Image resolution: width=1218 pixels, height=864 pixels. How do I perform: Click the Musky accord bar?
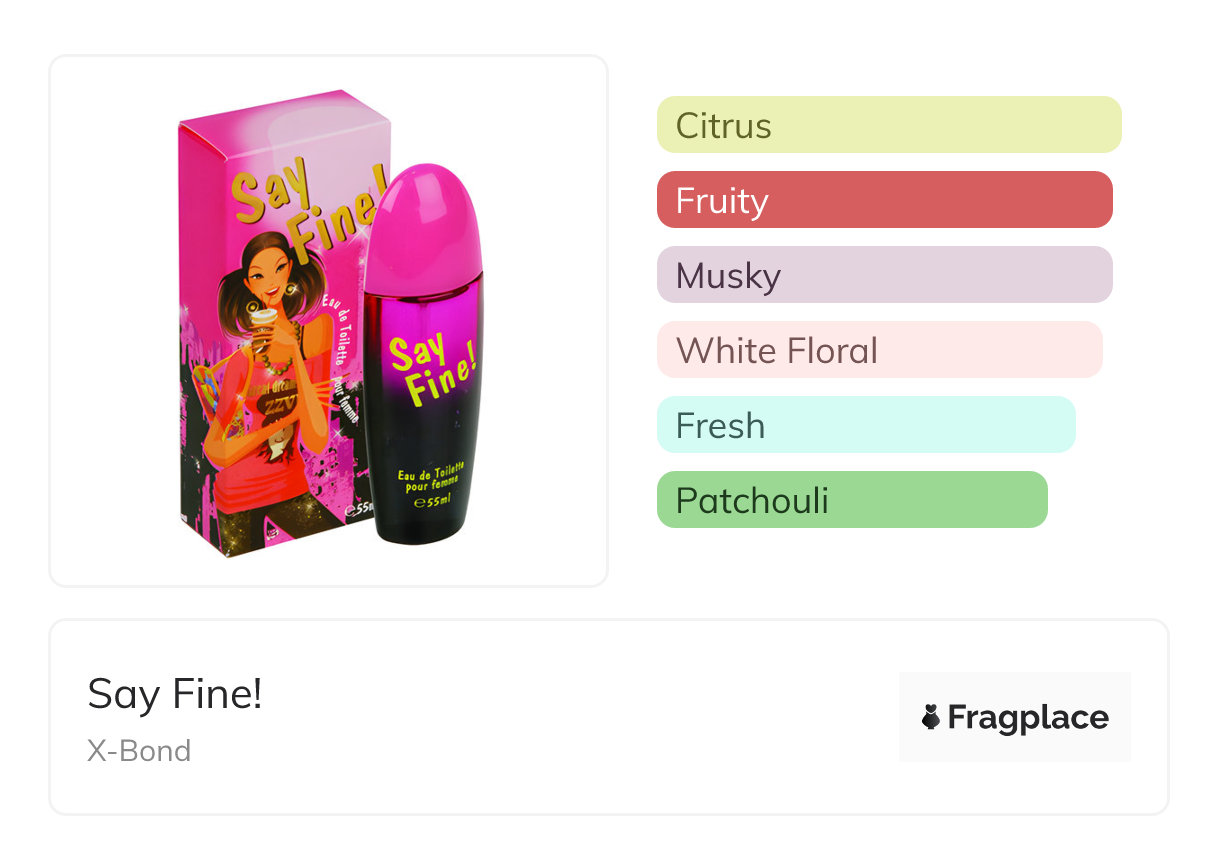884,275
